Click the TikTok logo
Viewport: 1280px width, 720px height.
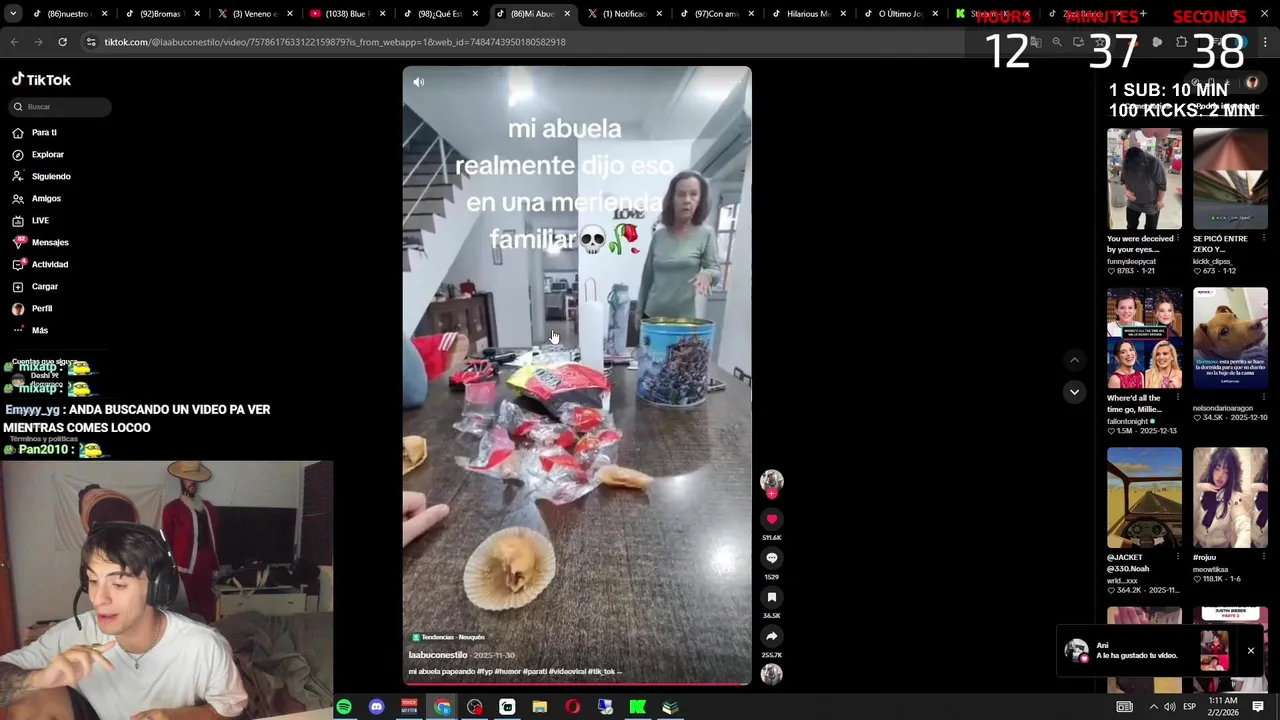41,79
